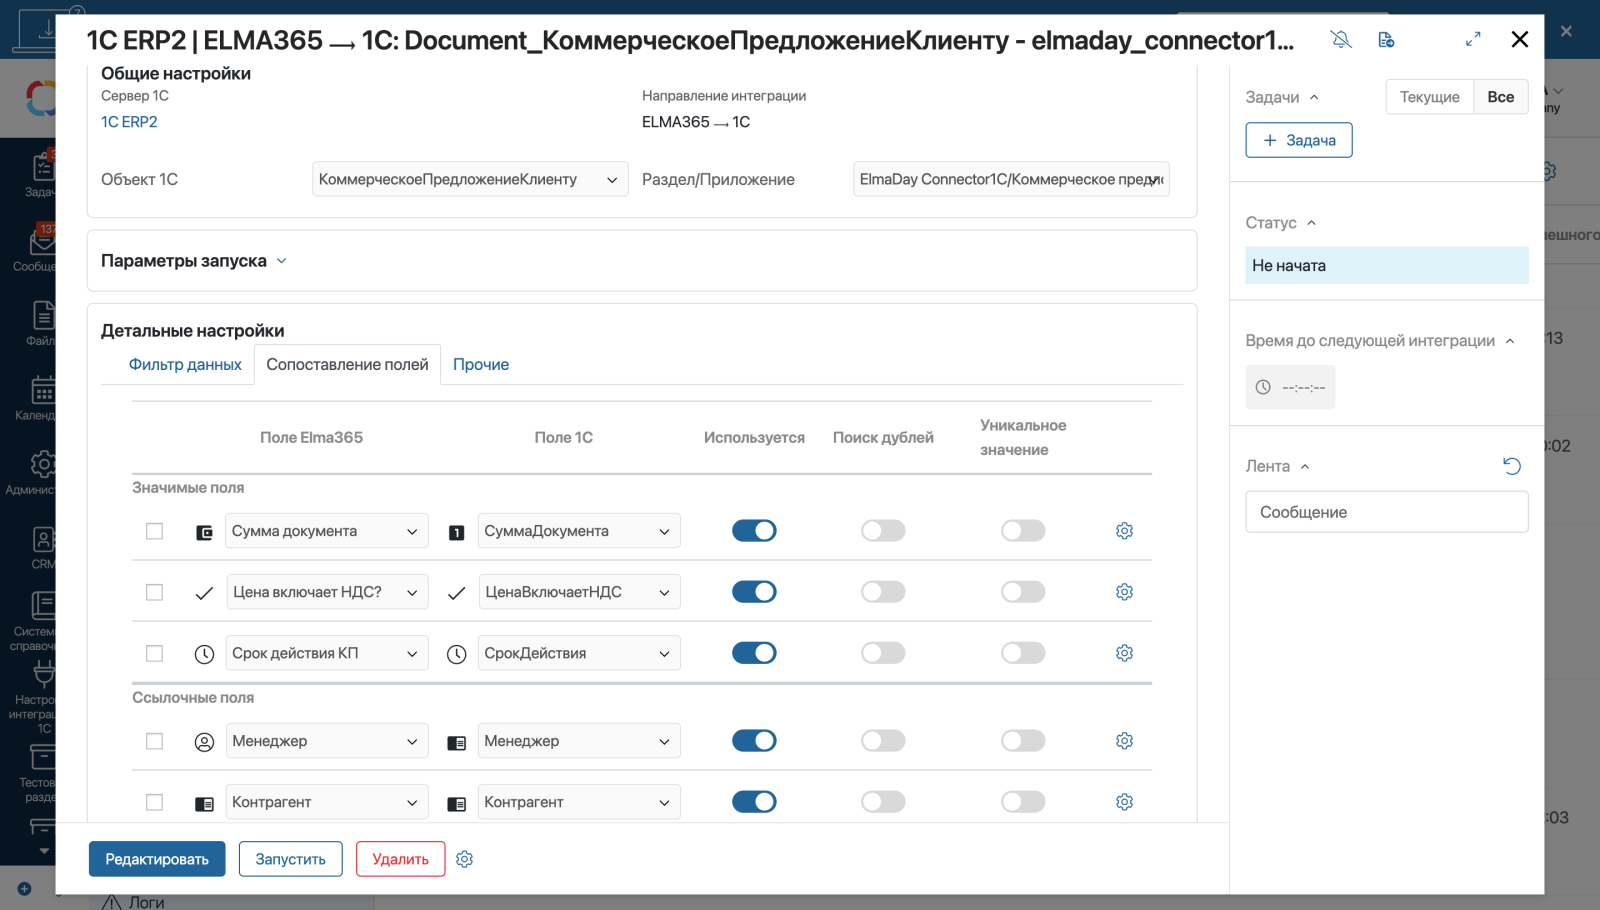Open gear settings for Срок действия КП row
Viewport: 1600px width, 910px height.
point(1124,653)
